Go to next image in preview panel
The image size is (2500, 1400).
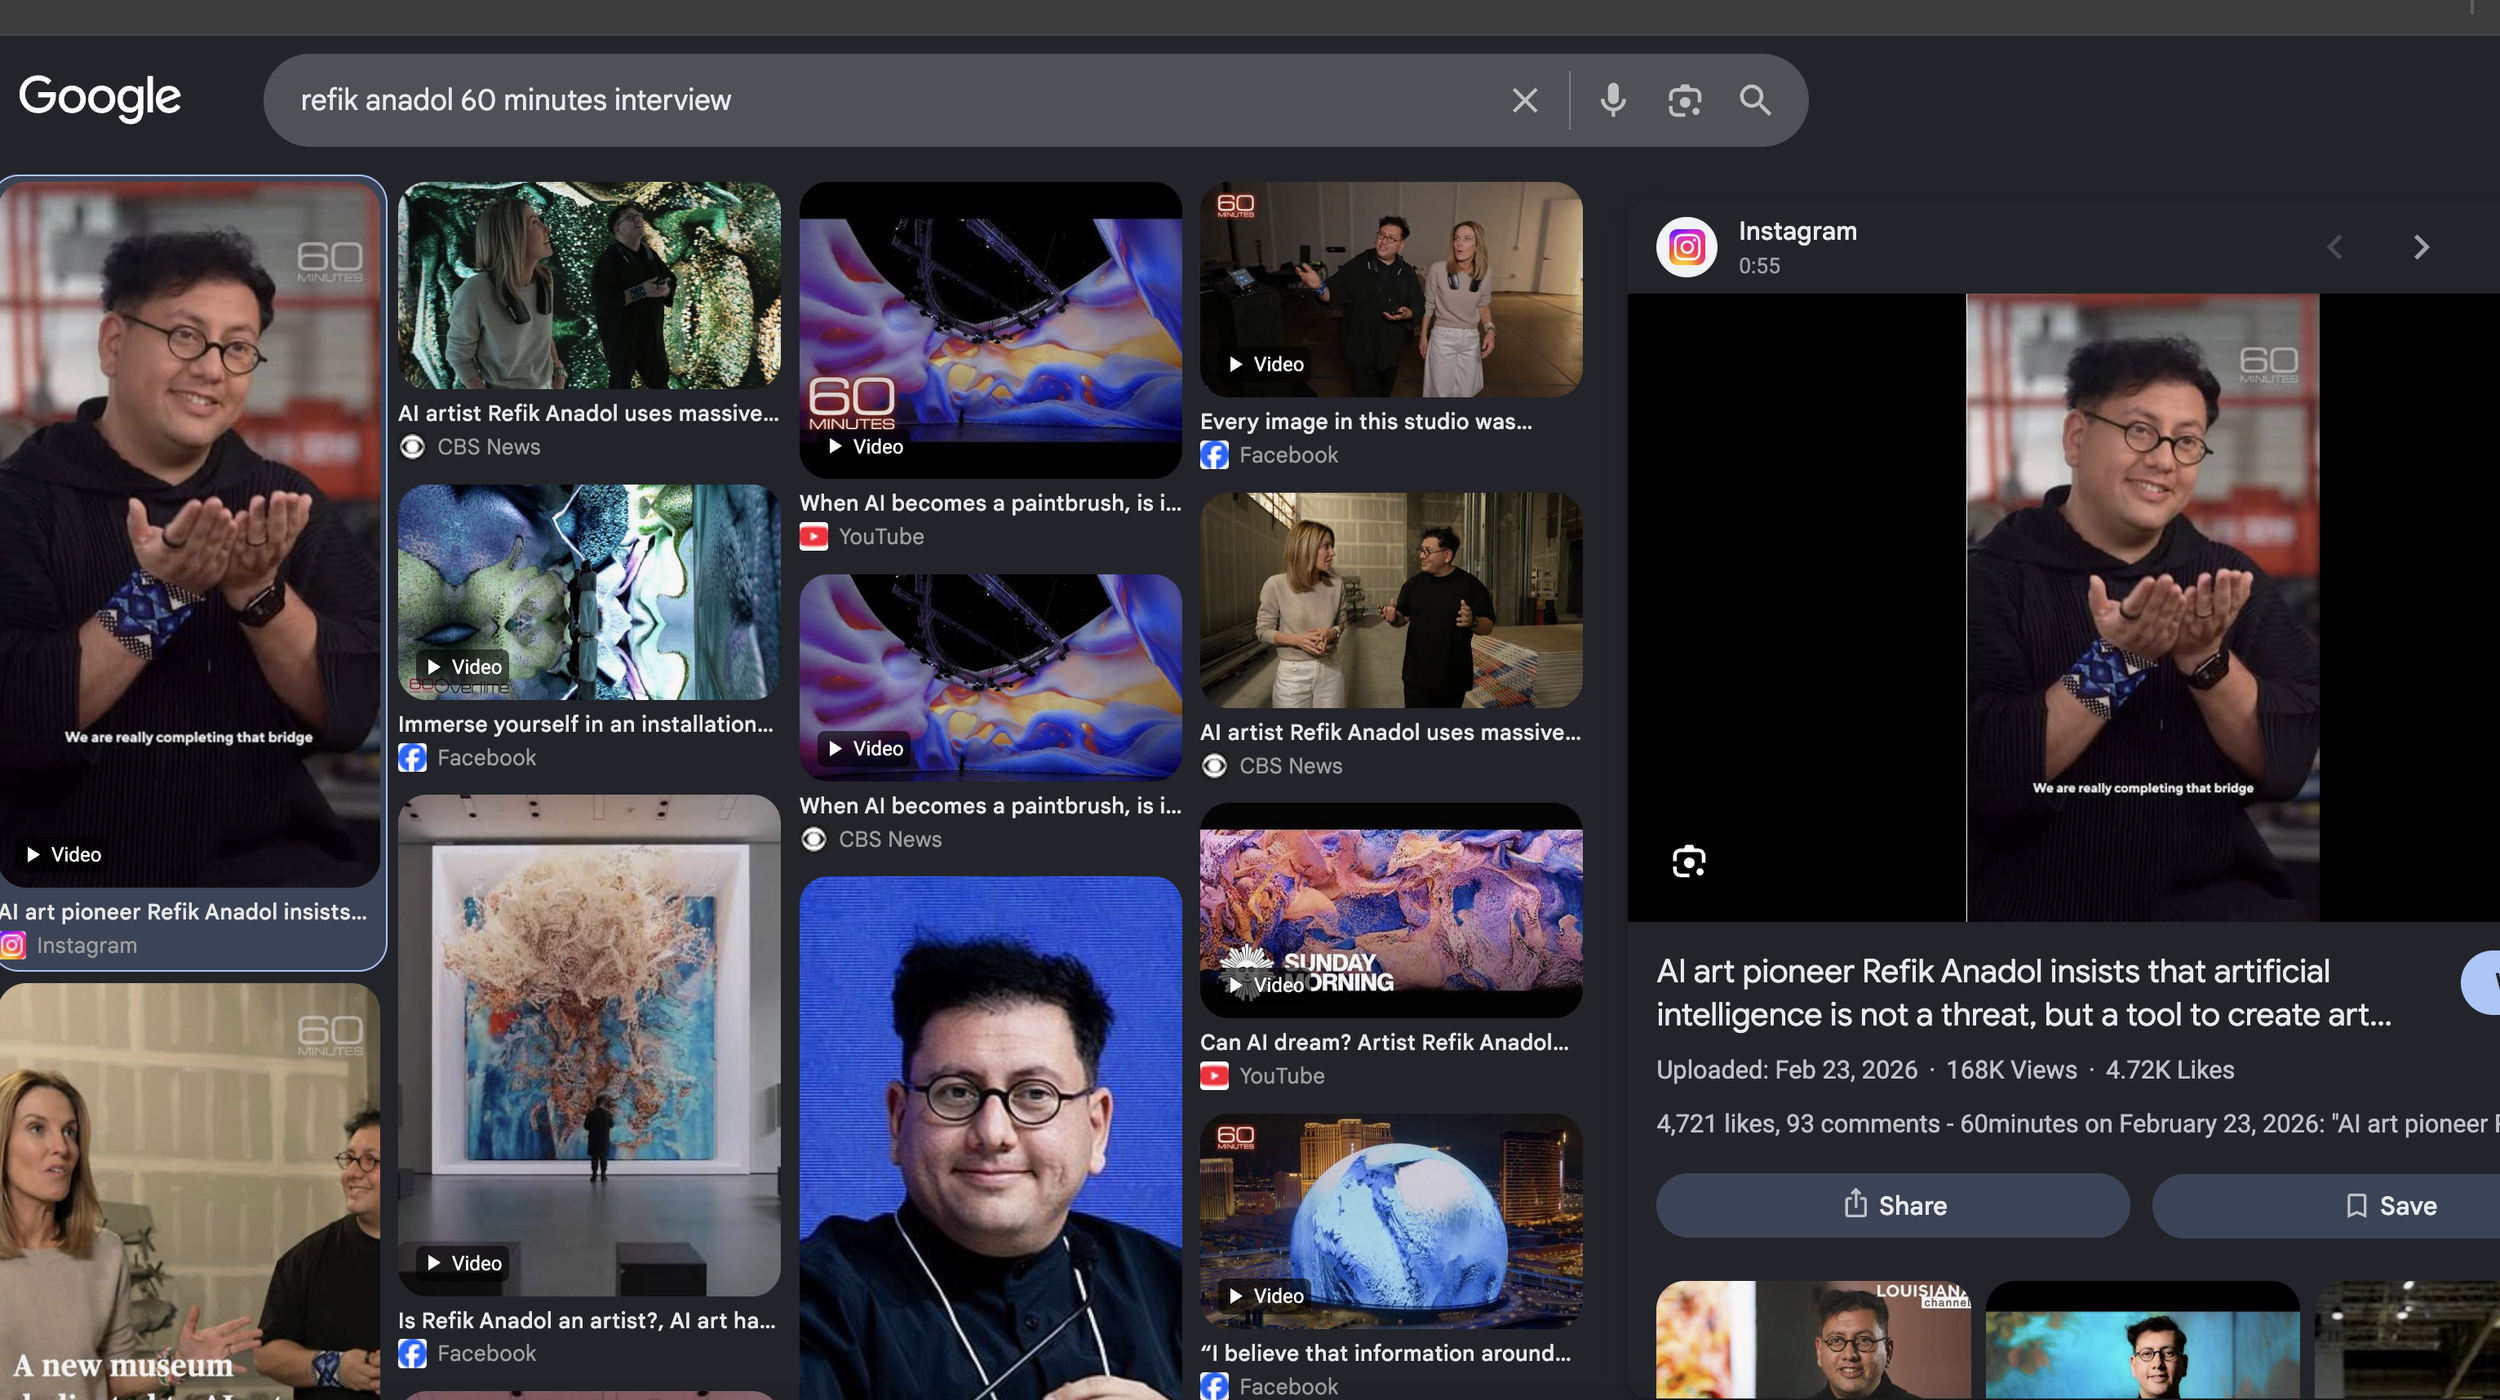[x=2421, y=247]
